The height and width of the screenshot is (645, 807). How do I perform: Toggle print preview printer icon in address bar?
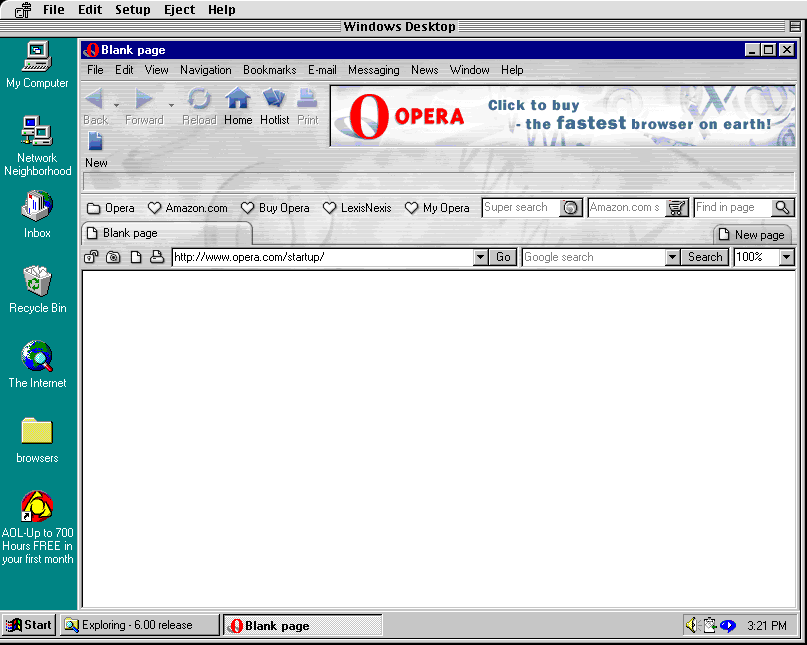click(157, 257)
